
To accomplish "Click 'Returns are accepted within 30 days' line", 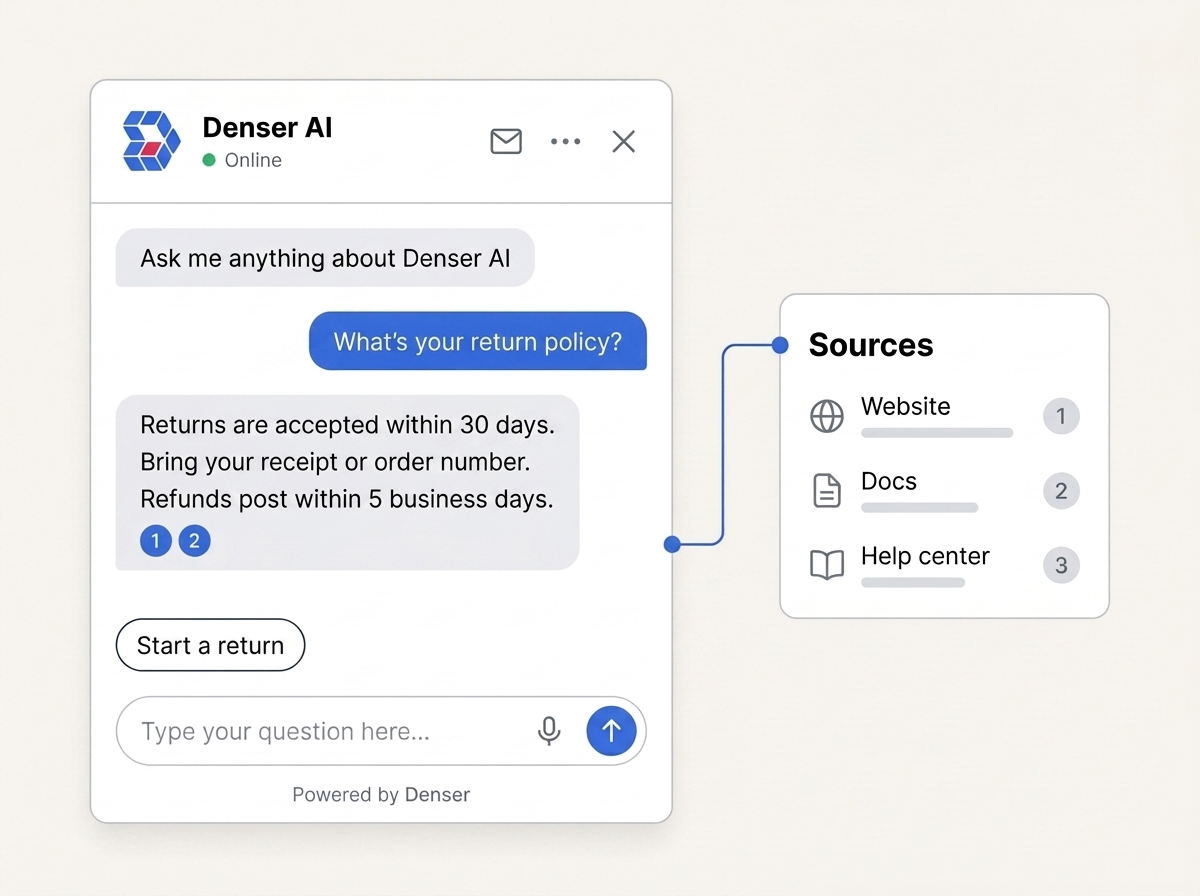I will tap(347, 425).
